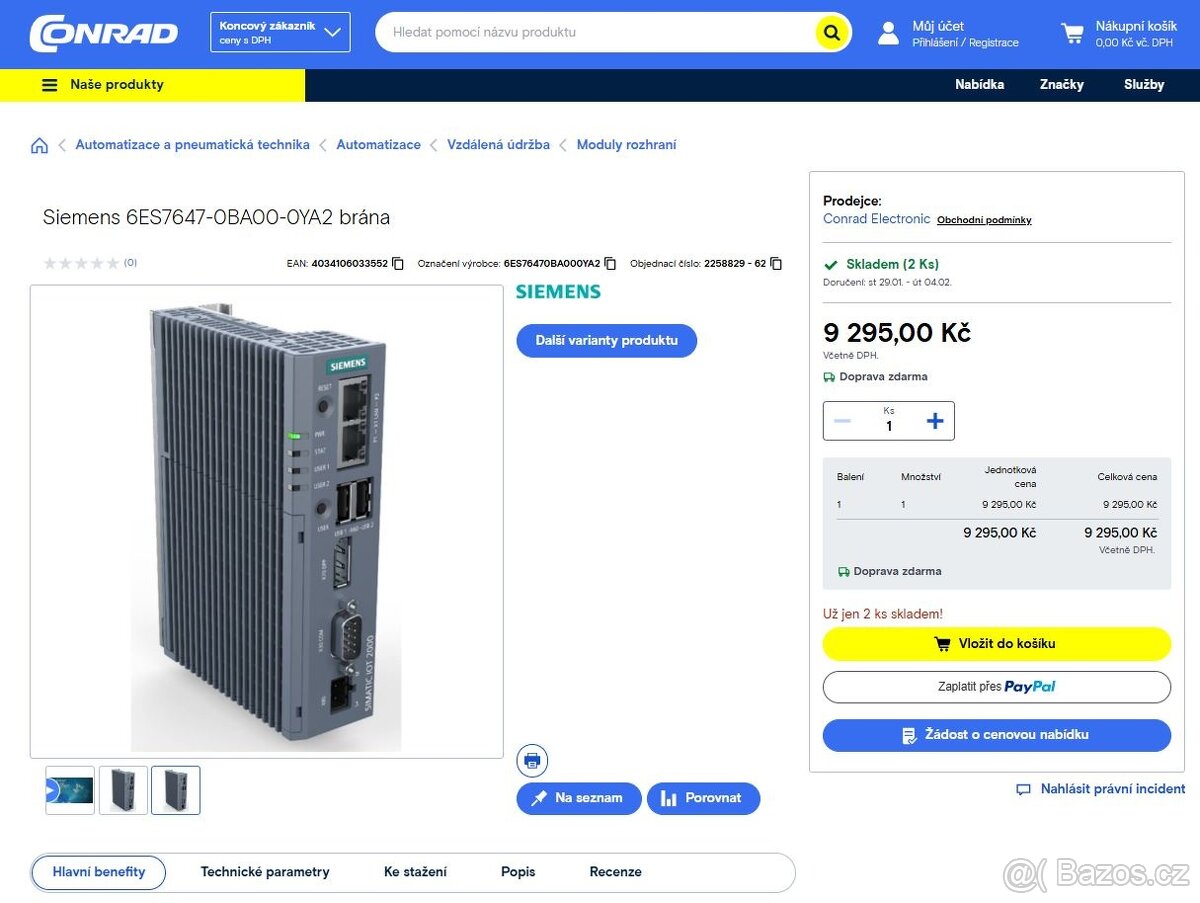The height and width of the screenshot is (903, 1200).
Task: Open Conrad Electronic seller link
Action: tap(876, 219)
